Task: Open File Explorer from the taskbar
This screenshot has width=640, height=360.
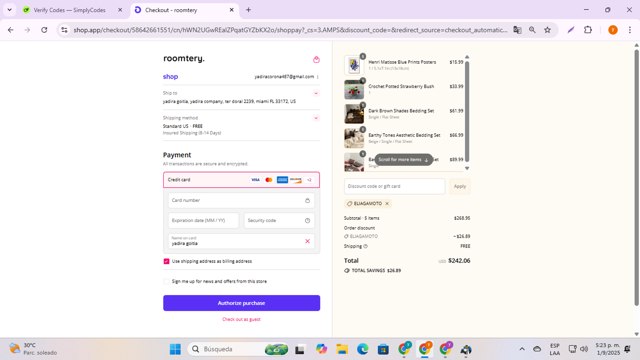Action: coord(342,349)
